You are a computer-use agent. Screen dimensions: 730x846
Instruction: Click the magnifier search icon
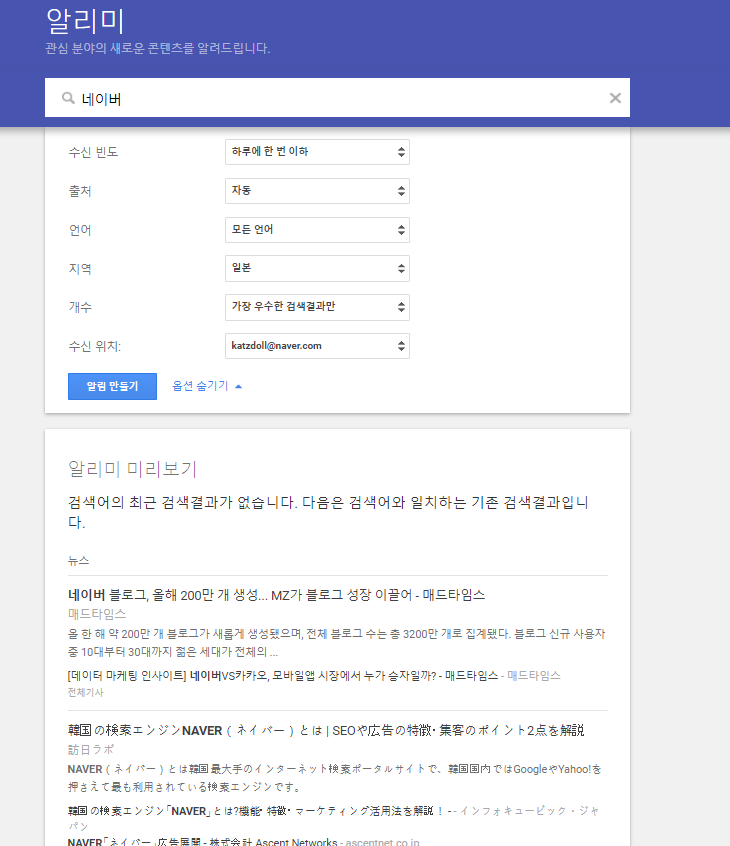(68, 98)
